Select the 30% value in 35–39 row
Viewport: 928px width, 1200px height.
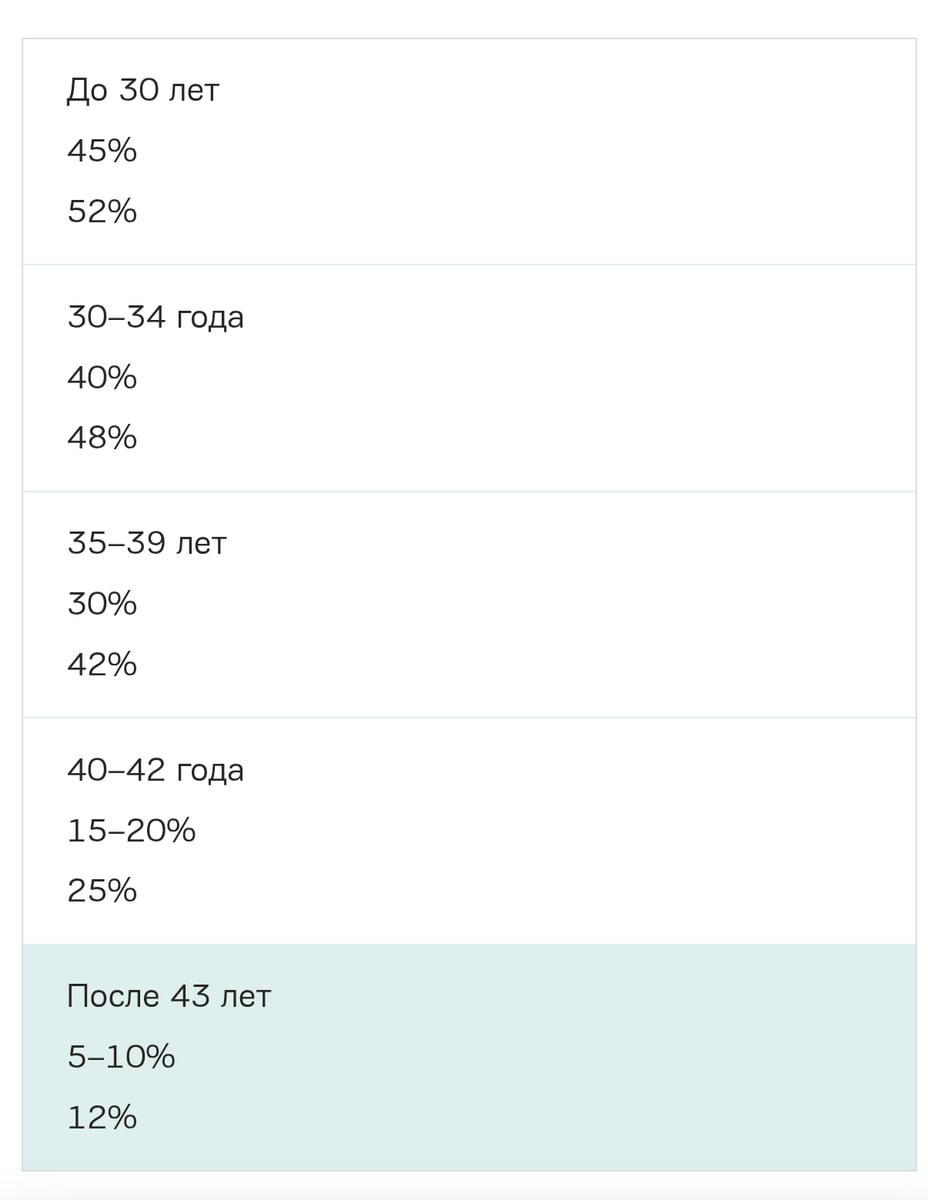[x=102, y=604]
